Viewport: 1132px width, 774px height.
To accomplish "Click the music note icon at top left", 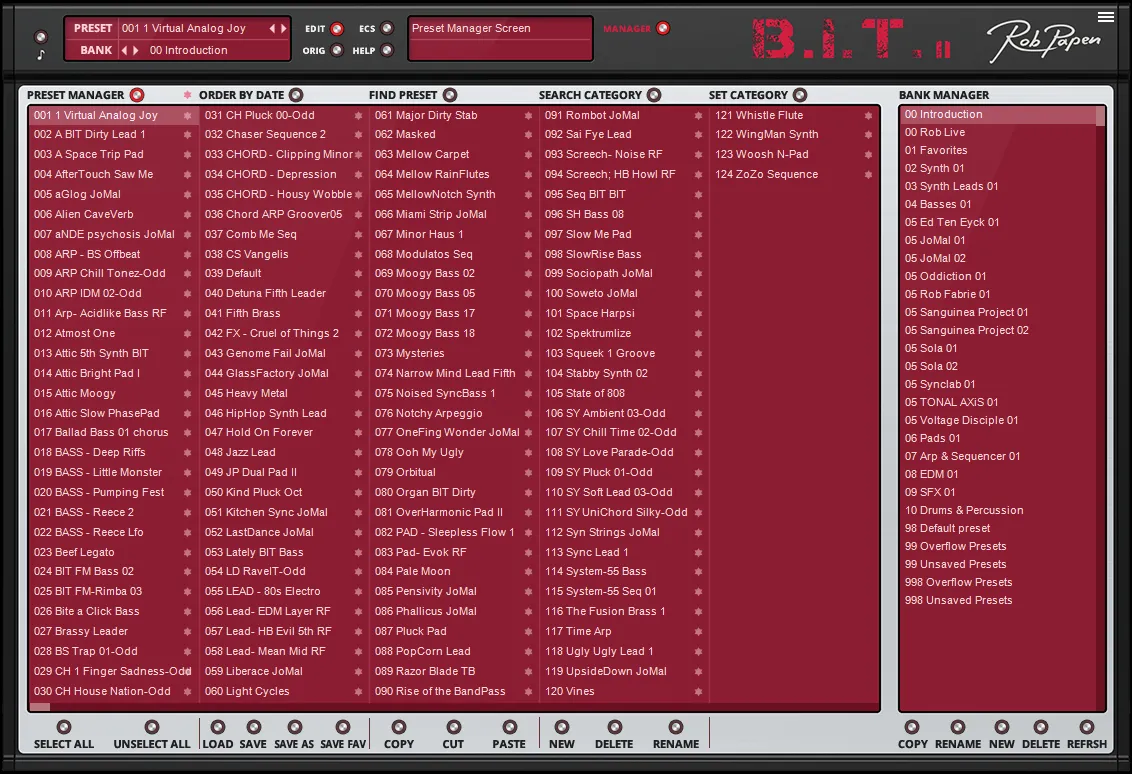I will pos(41,54).
